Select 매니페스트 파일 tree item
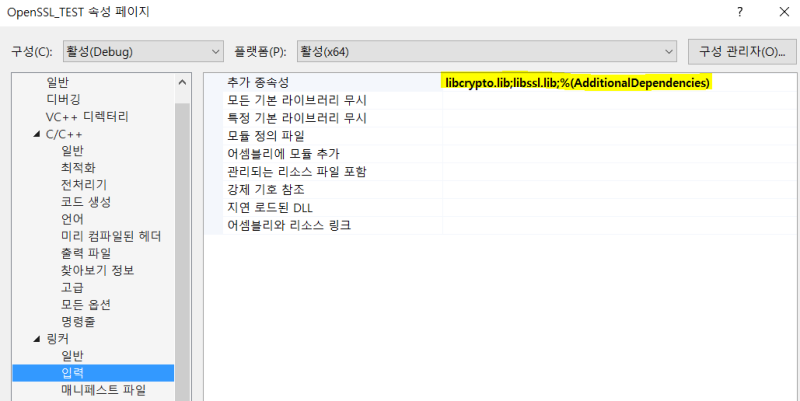 tap(103, 391)
